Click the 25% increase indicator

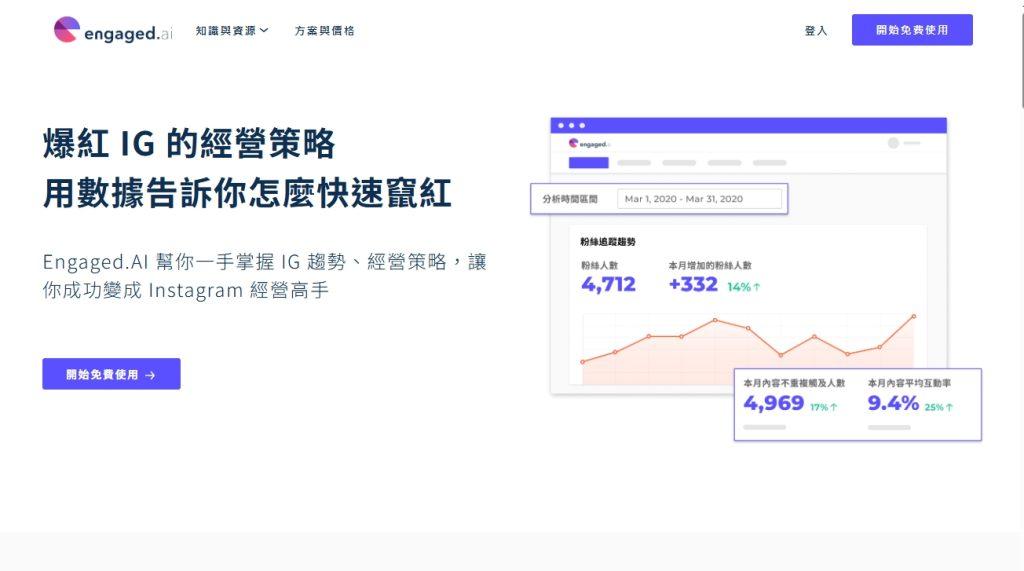click(x=938, y=407)
